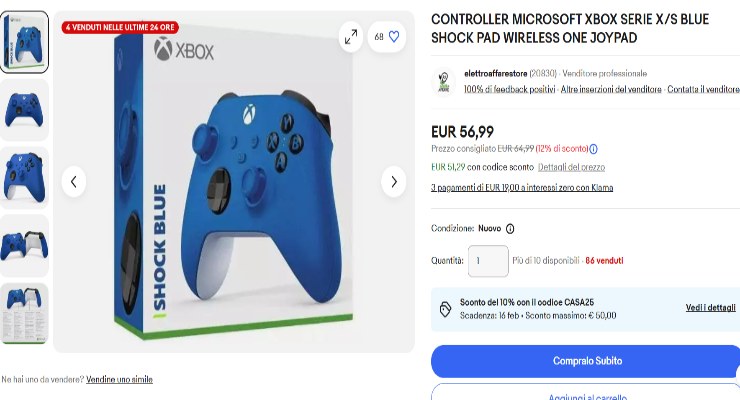The width and height of the screenshot is (740, 400).
Task: Click Vendine uno simile link
Action: pyautogui.click(x=119, y=379)
